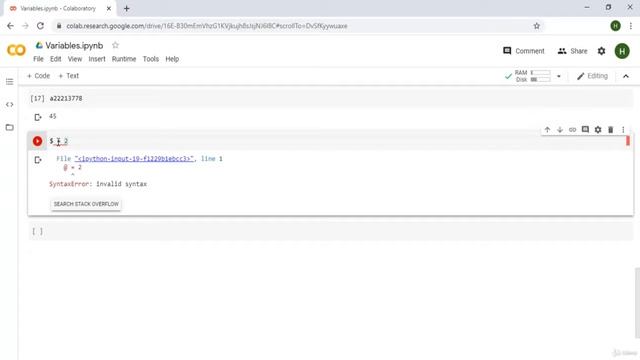Bookmark this page with star icon
Image resolution: width=640 pixels, height=360 pixels.
pos(537,26)
